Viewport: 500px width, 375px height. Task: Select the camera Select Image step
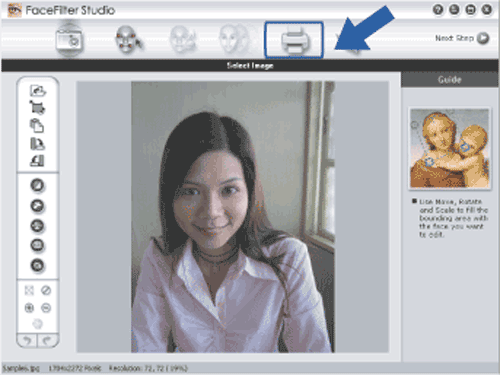[69, 40]
